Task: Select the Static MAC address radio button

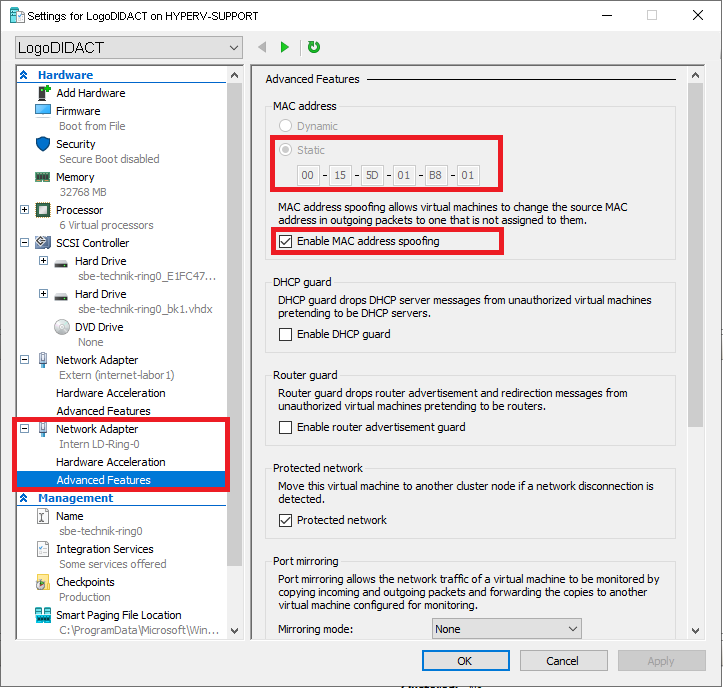Action: [x=285, y=149]
